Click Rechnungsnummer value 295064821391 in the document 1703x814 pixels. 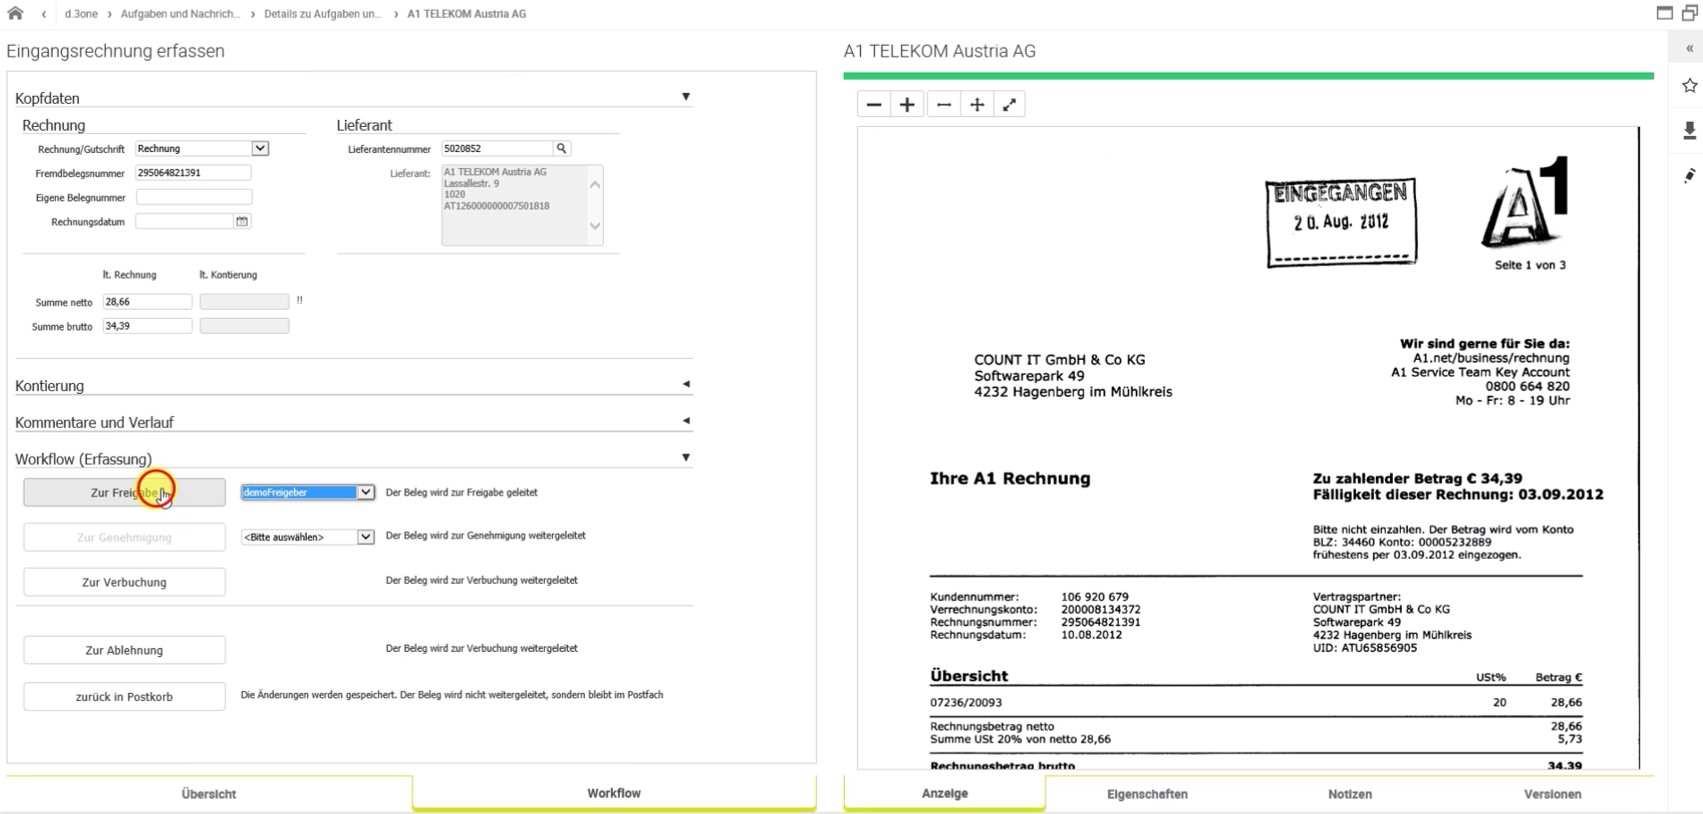coord(1101,622)
